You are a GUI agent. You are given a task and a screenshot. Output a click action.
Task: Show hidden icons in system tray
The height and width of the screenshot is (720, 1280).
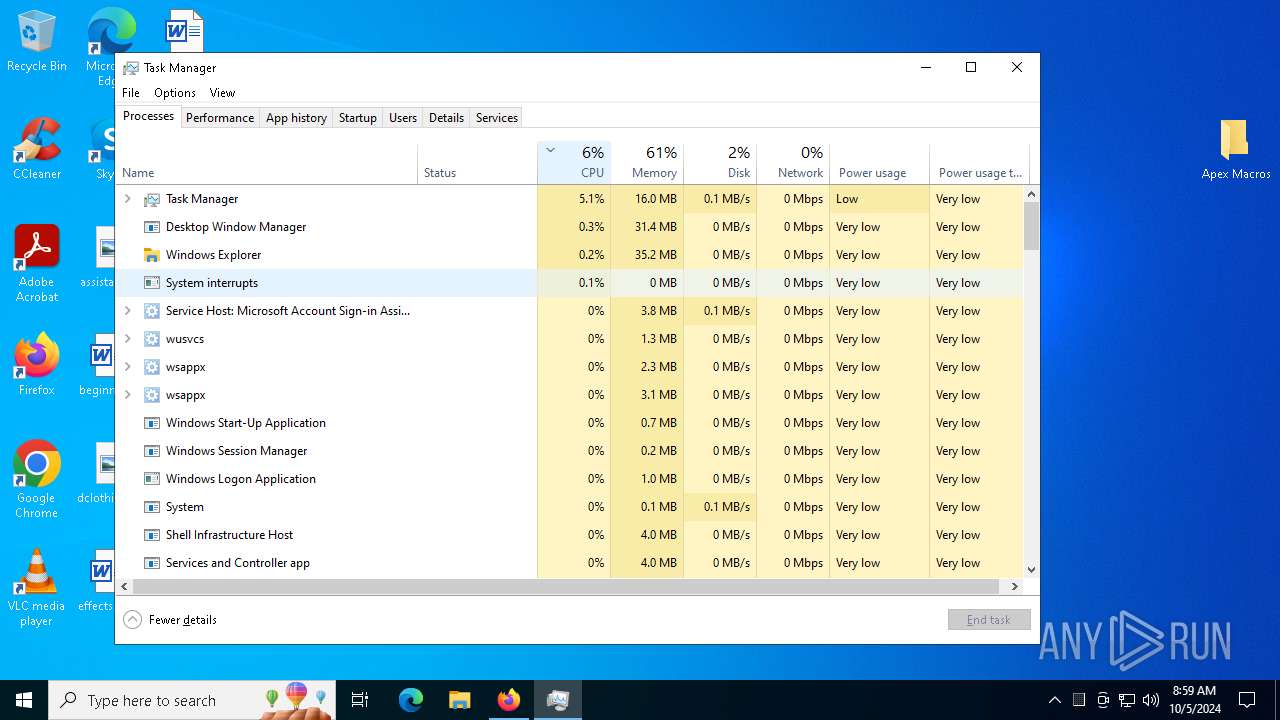point(1054,700)
